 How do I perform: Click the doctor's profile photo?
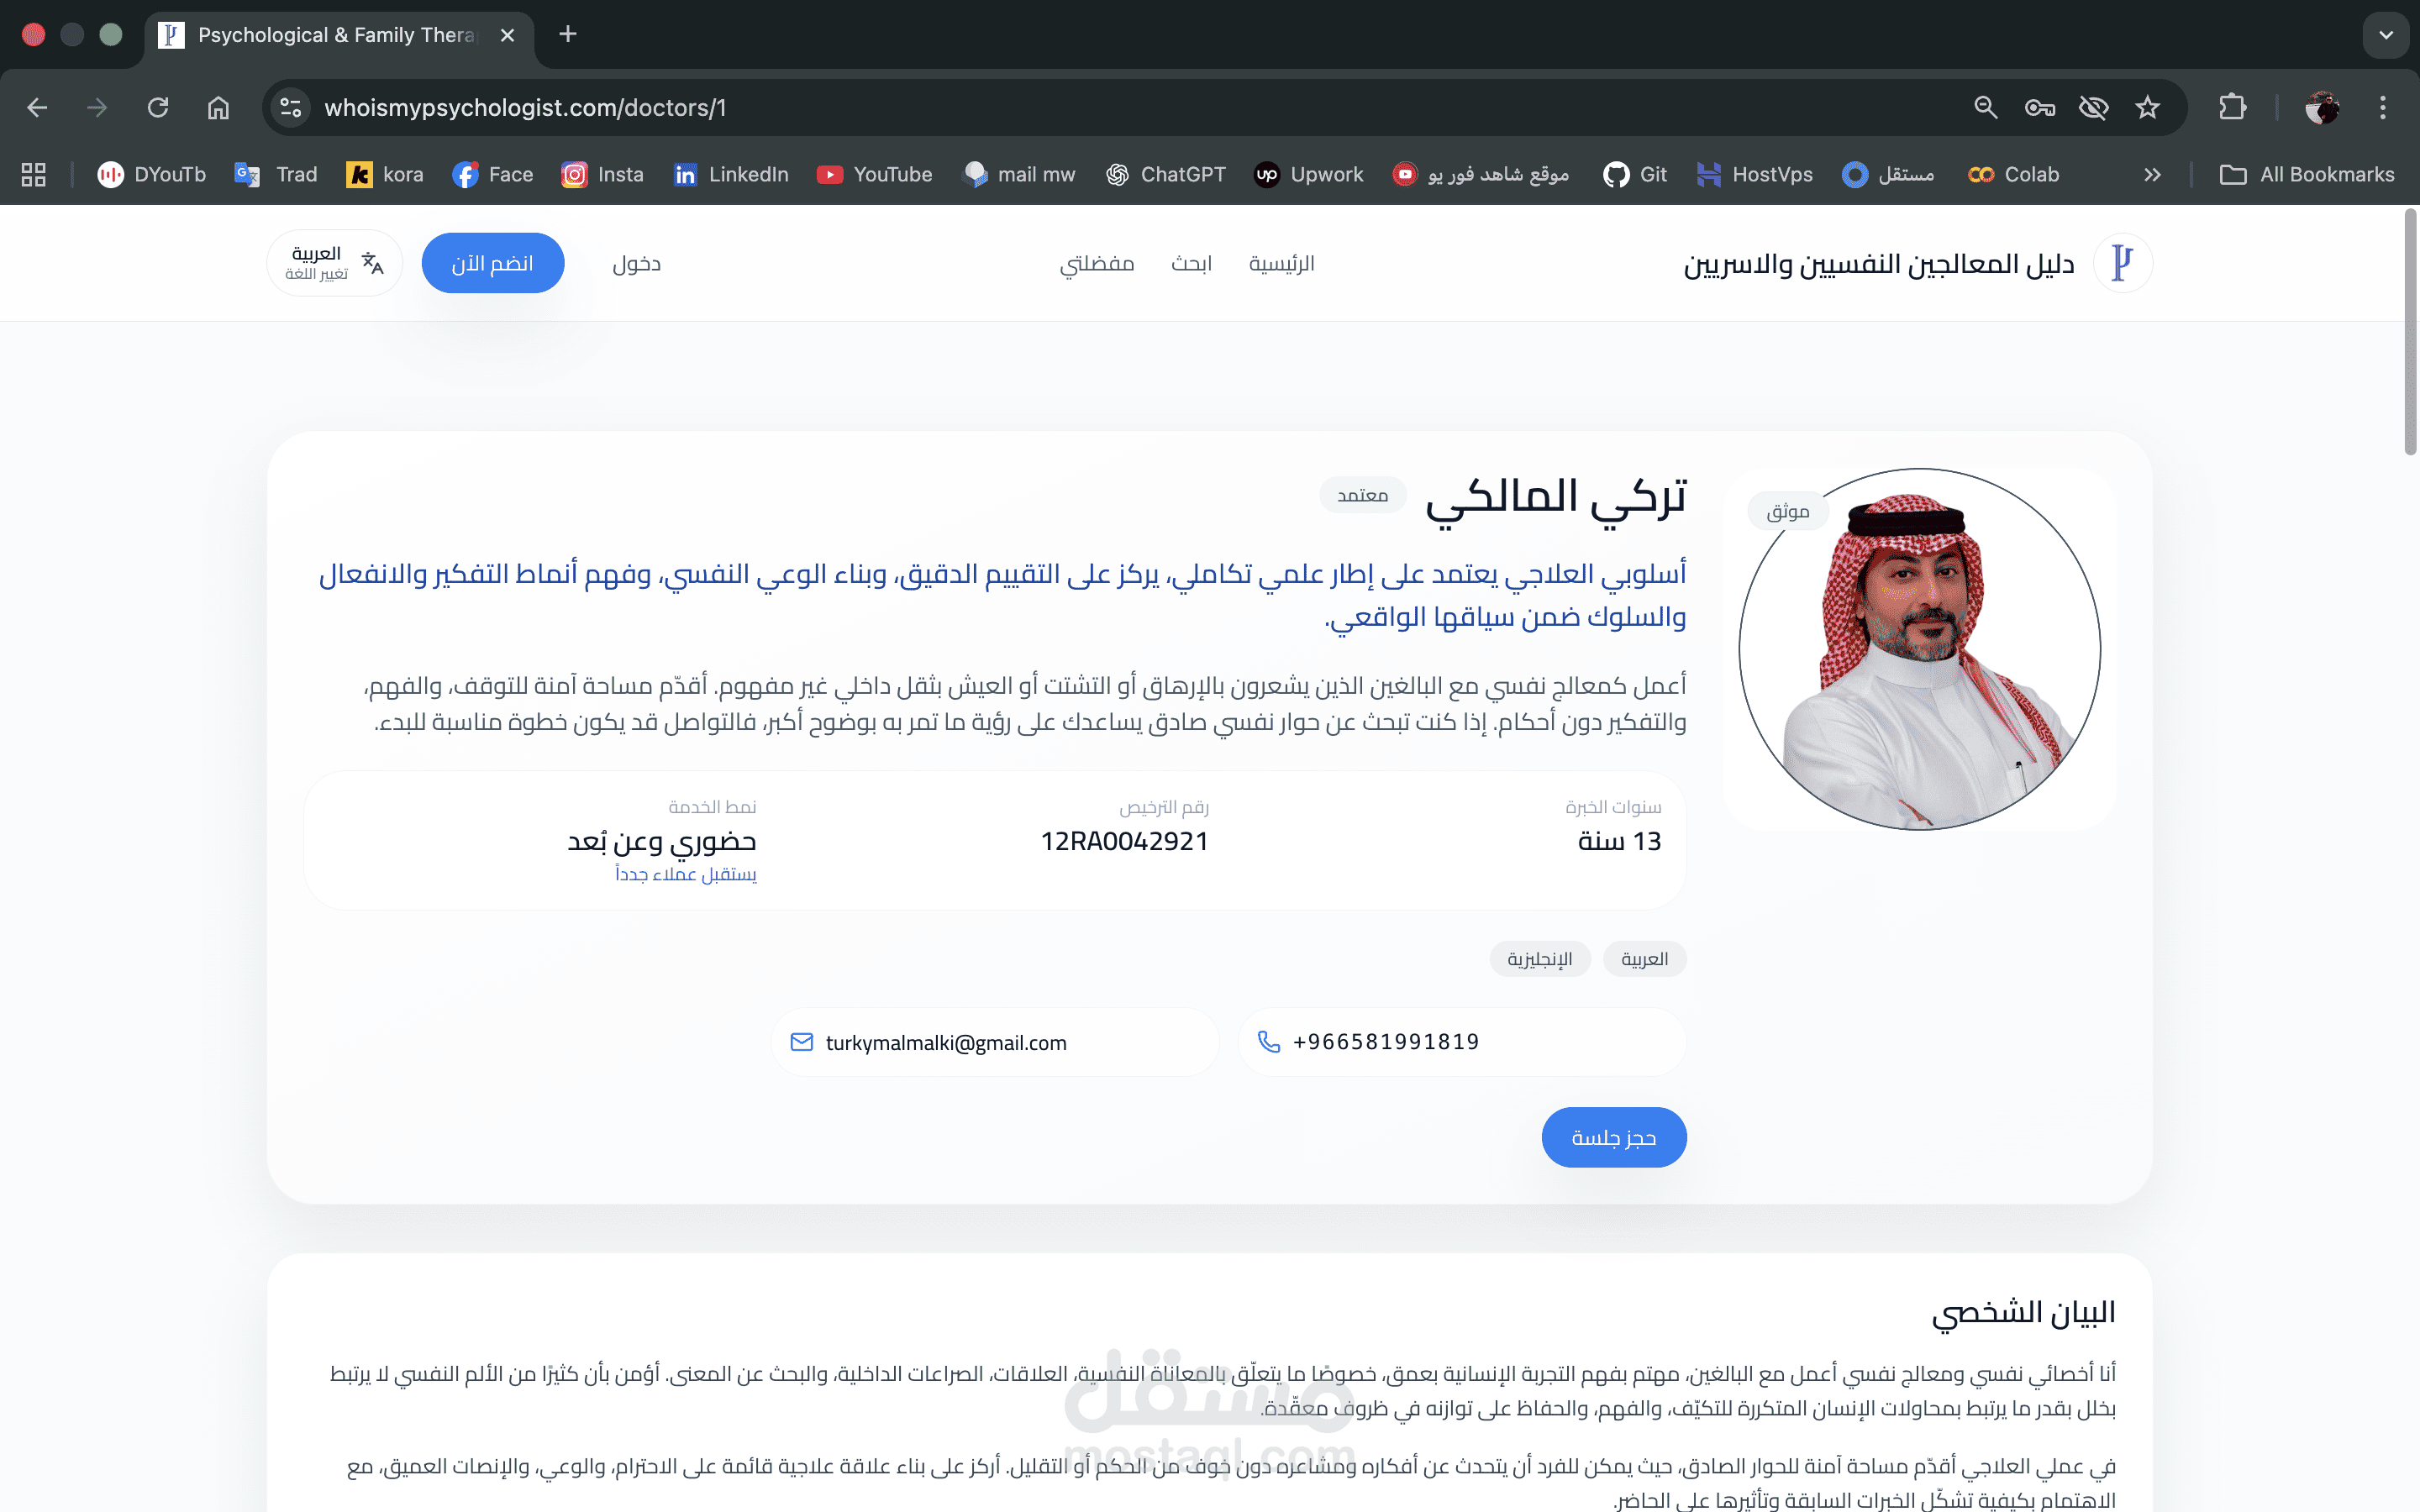pos(1919,649)
